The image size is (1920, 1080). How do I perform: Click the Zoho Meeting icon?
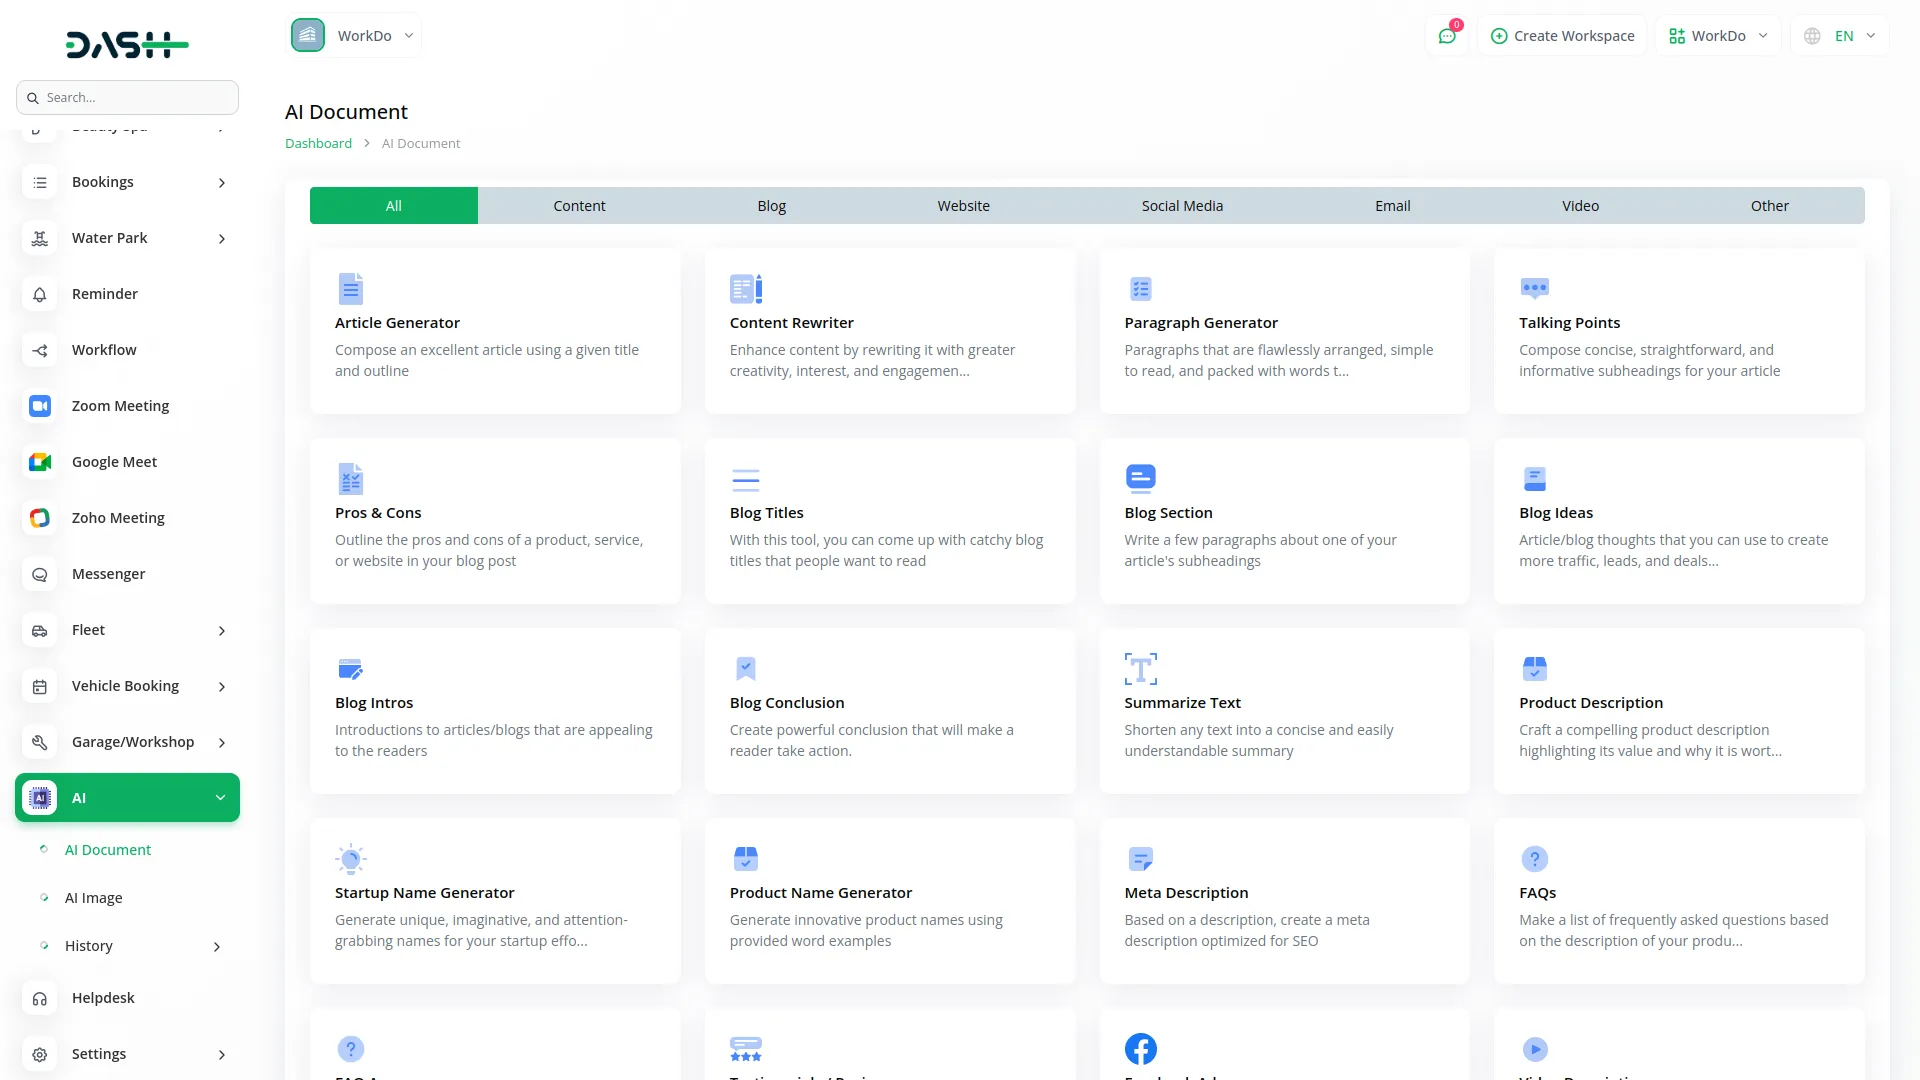click(x=39, y=518)
